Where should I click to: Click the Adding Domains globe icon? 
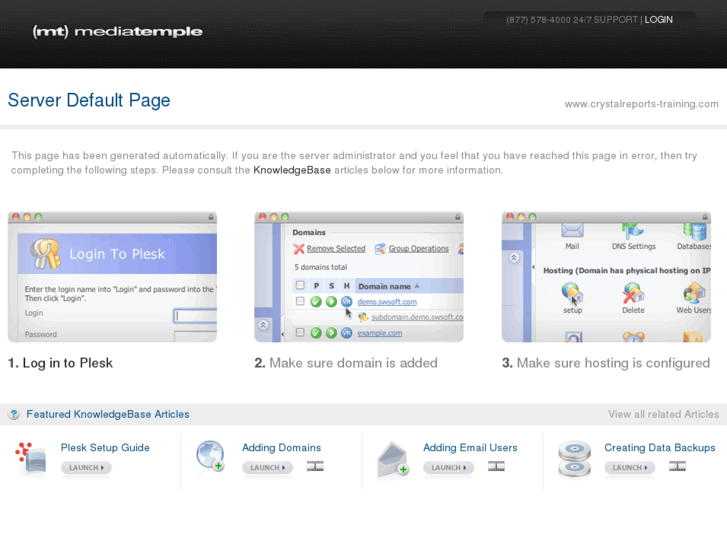pyautogui.click(x=210, y=456)
